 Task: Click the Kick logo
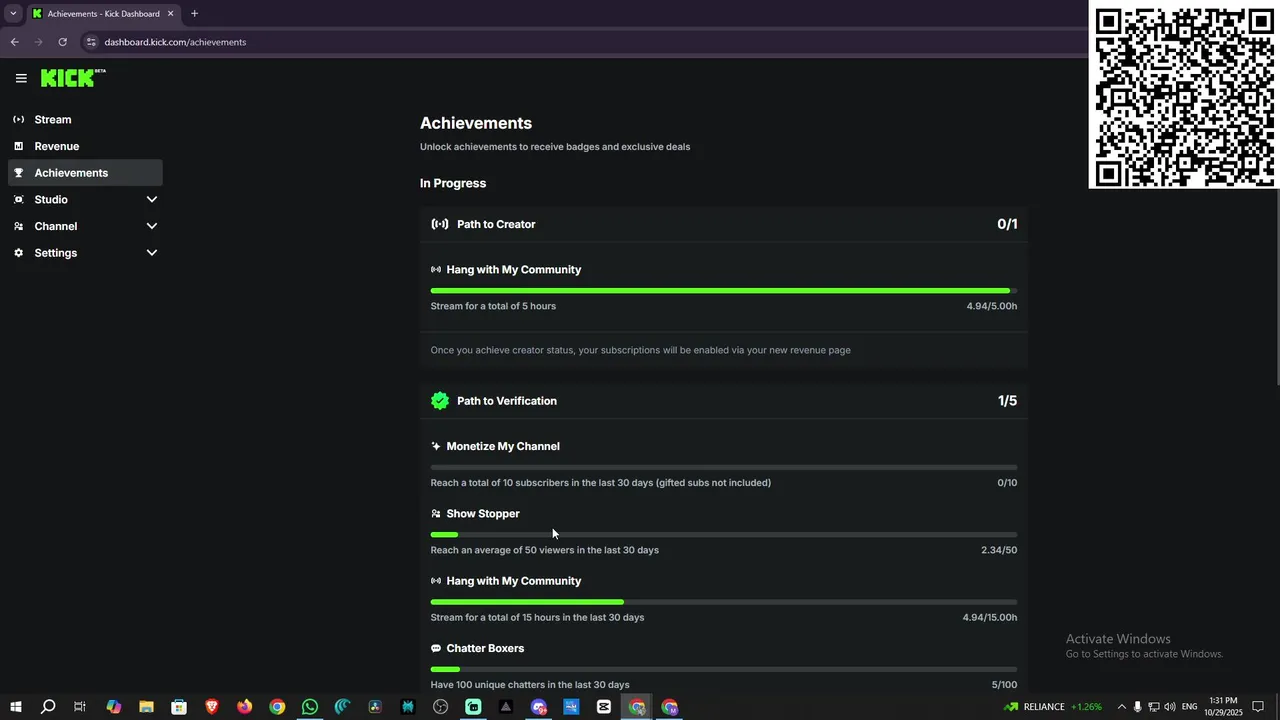tap(73, 78)
